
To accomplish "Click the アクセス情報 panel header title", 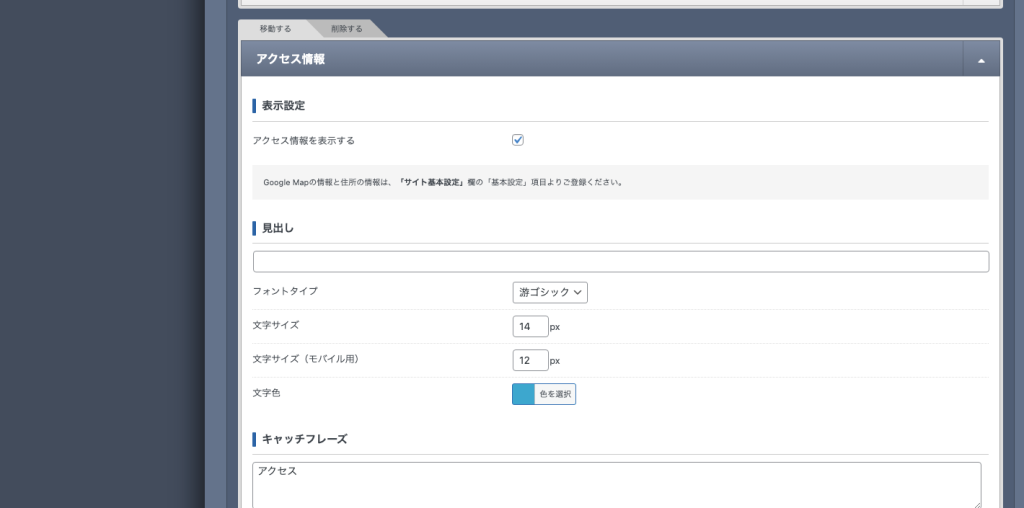I will click(x=291, y=59).
